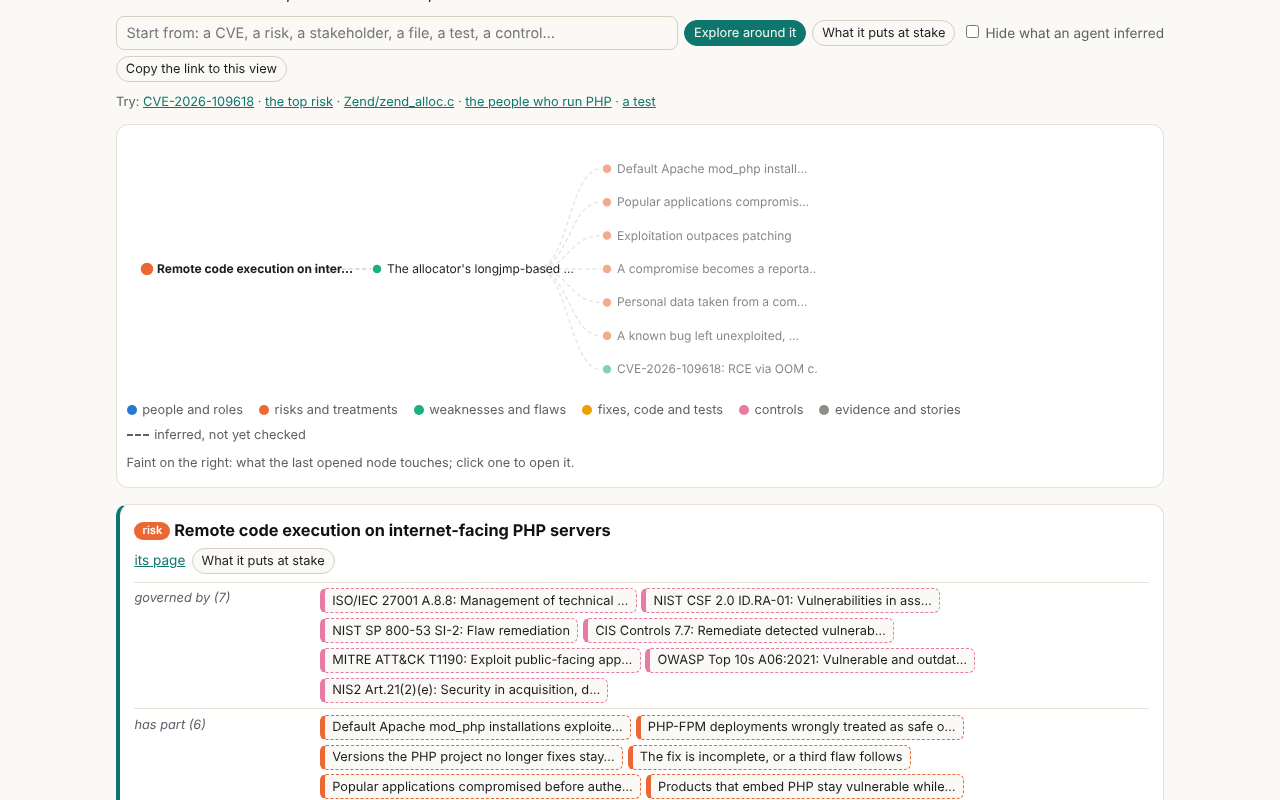The width and height of the screenshot is (1280, 800).
Task: Open the CVE-2026-109618 try link
Action: pyautogui.click(x=198, y=102)
